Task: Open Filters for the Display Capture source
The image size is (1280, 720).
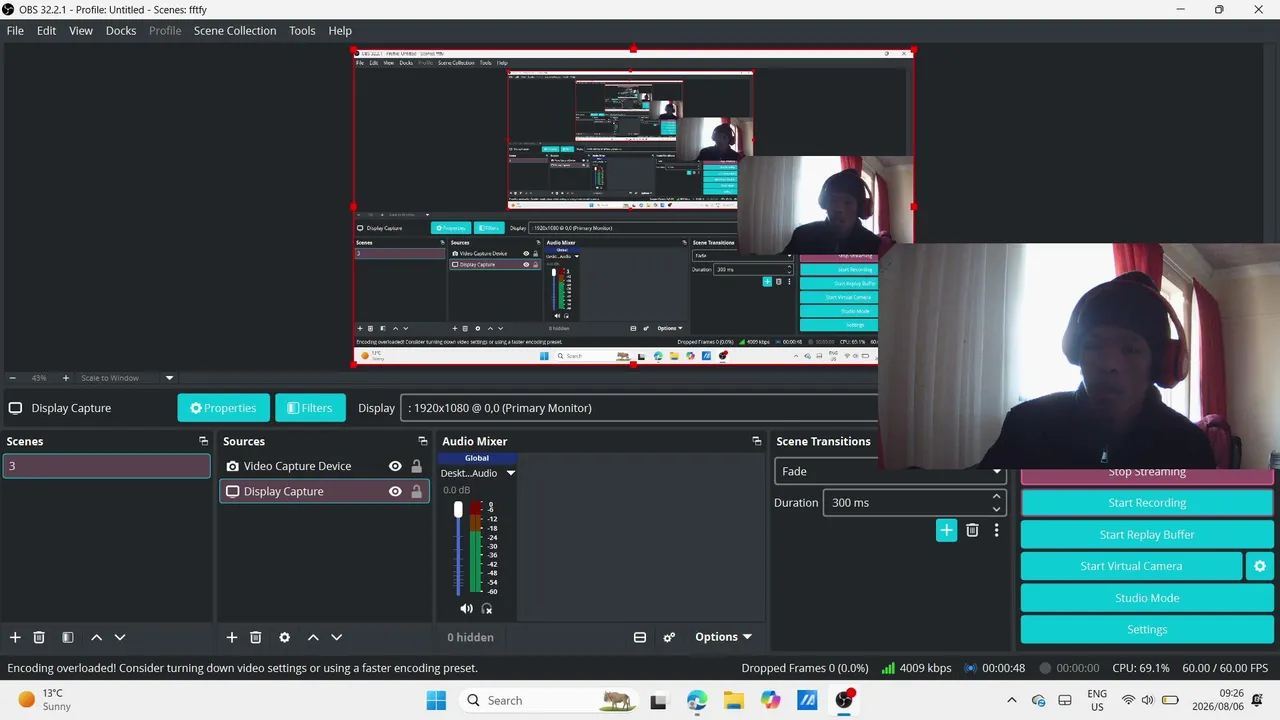Action: pos(310,408)
